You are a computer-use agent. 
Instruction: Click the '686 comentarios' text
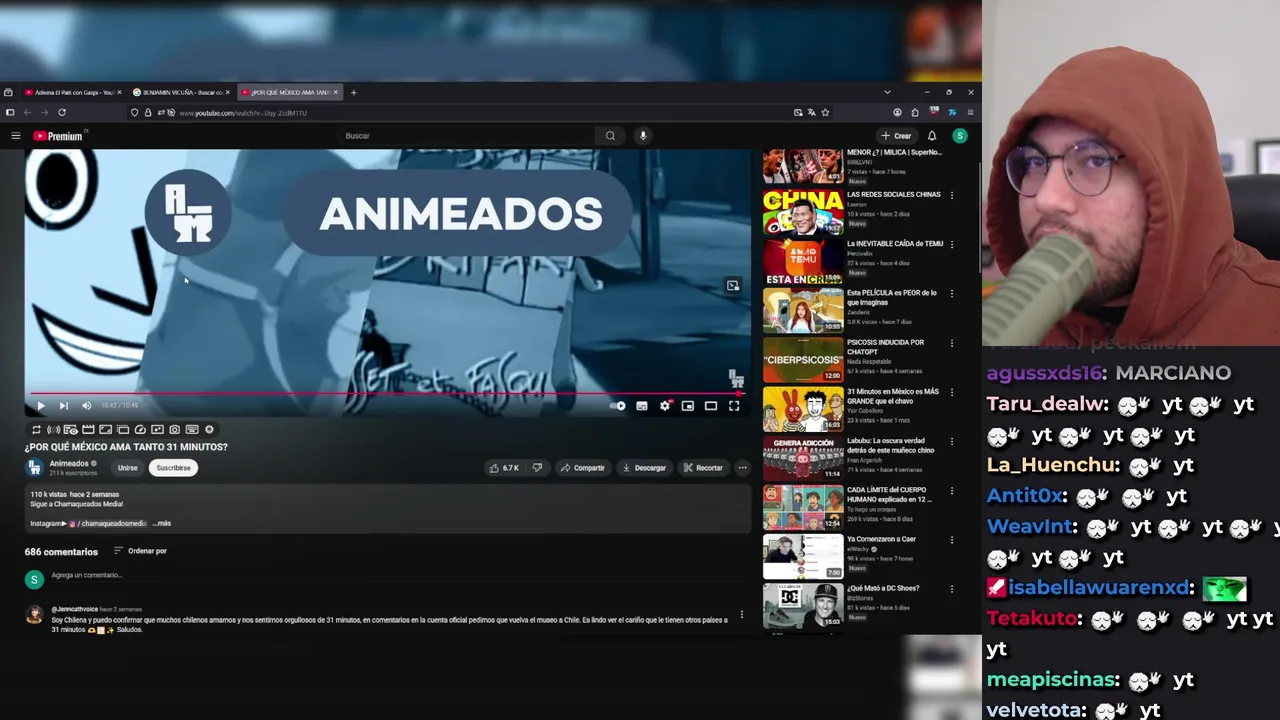click(61, 552)
